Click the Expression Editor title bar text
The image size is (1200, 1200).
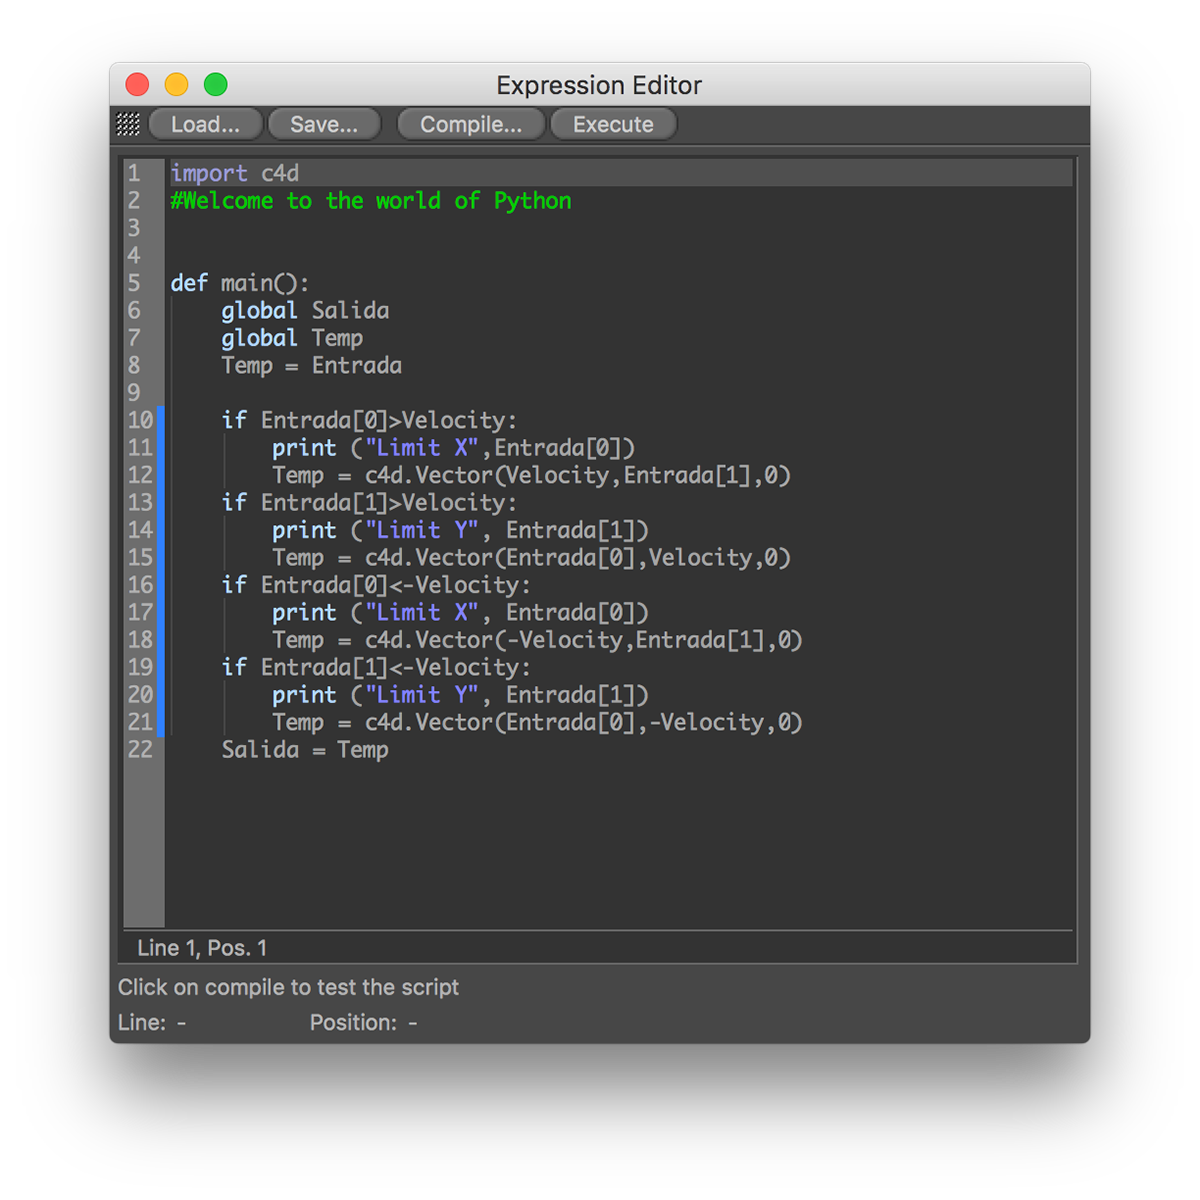tap(599, 85)
